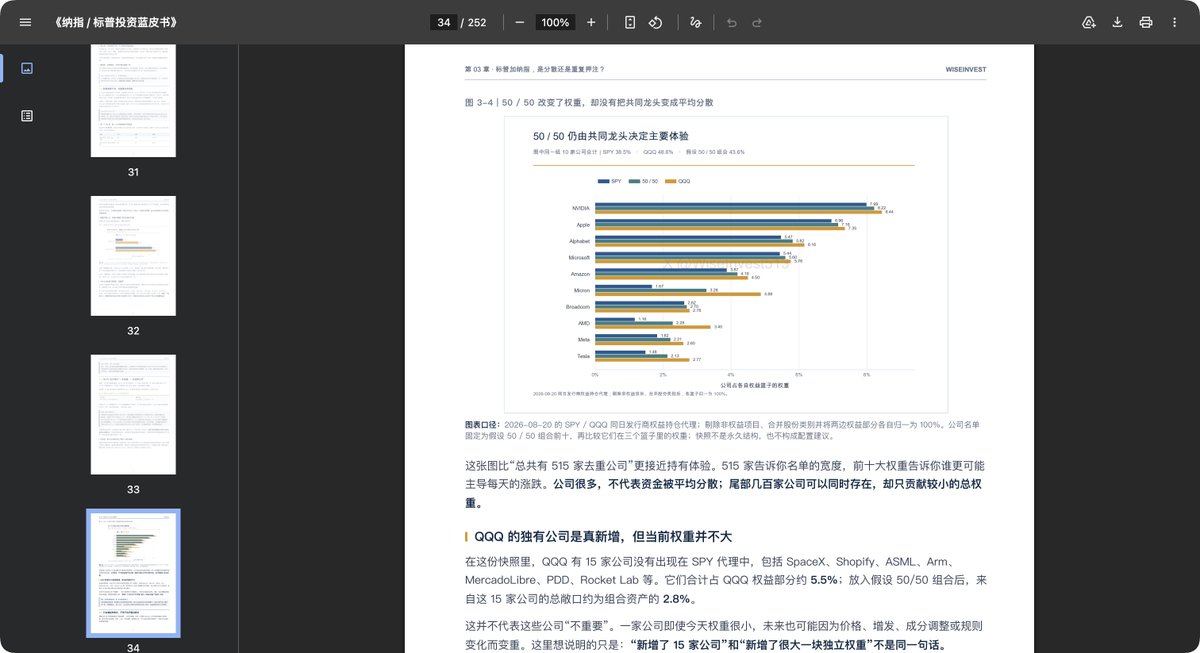The height and width of the screenshot is (653, 1200).
Task: Click the Broadcom label on the chart
Action: click(578, 306)
